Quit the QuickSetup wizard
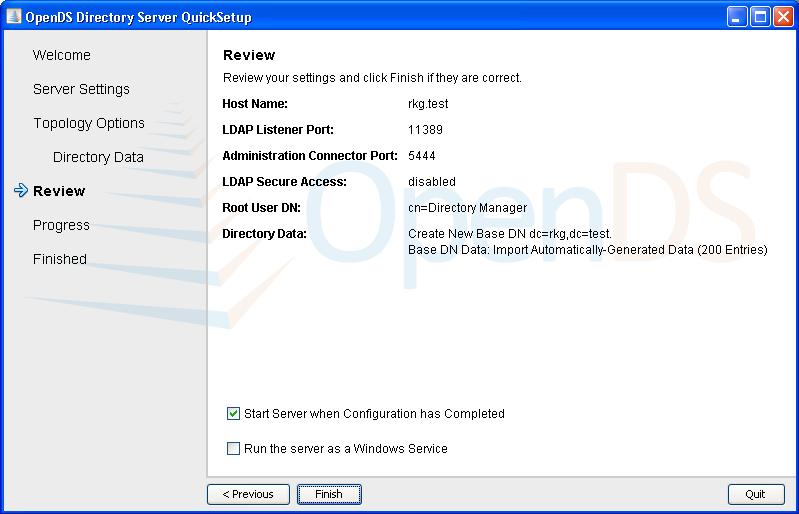Viewport: 799px width, 514px height. click(x=756, y=494)
